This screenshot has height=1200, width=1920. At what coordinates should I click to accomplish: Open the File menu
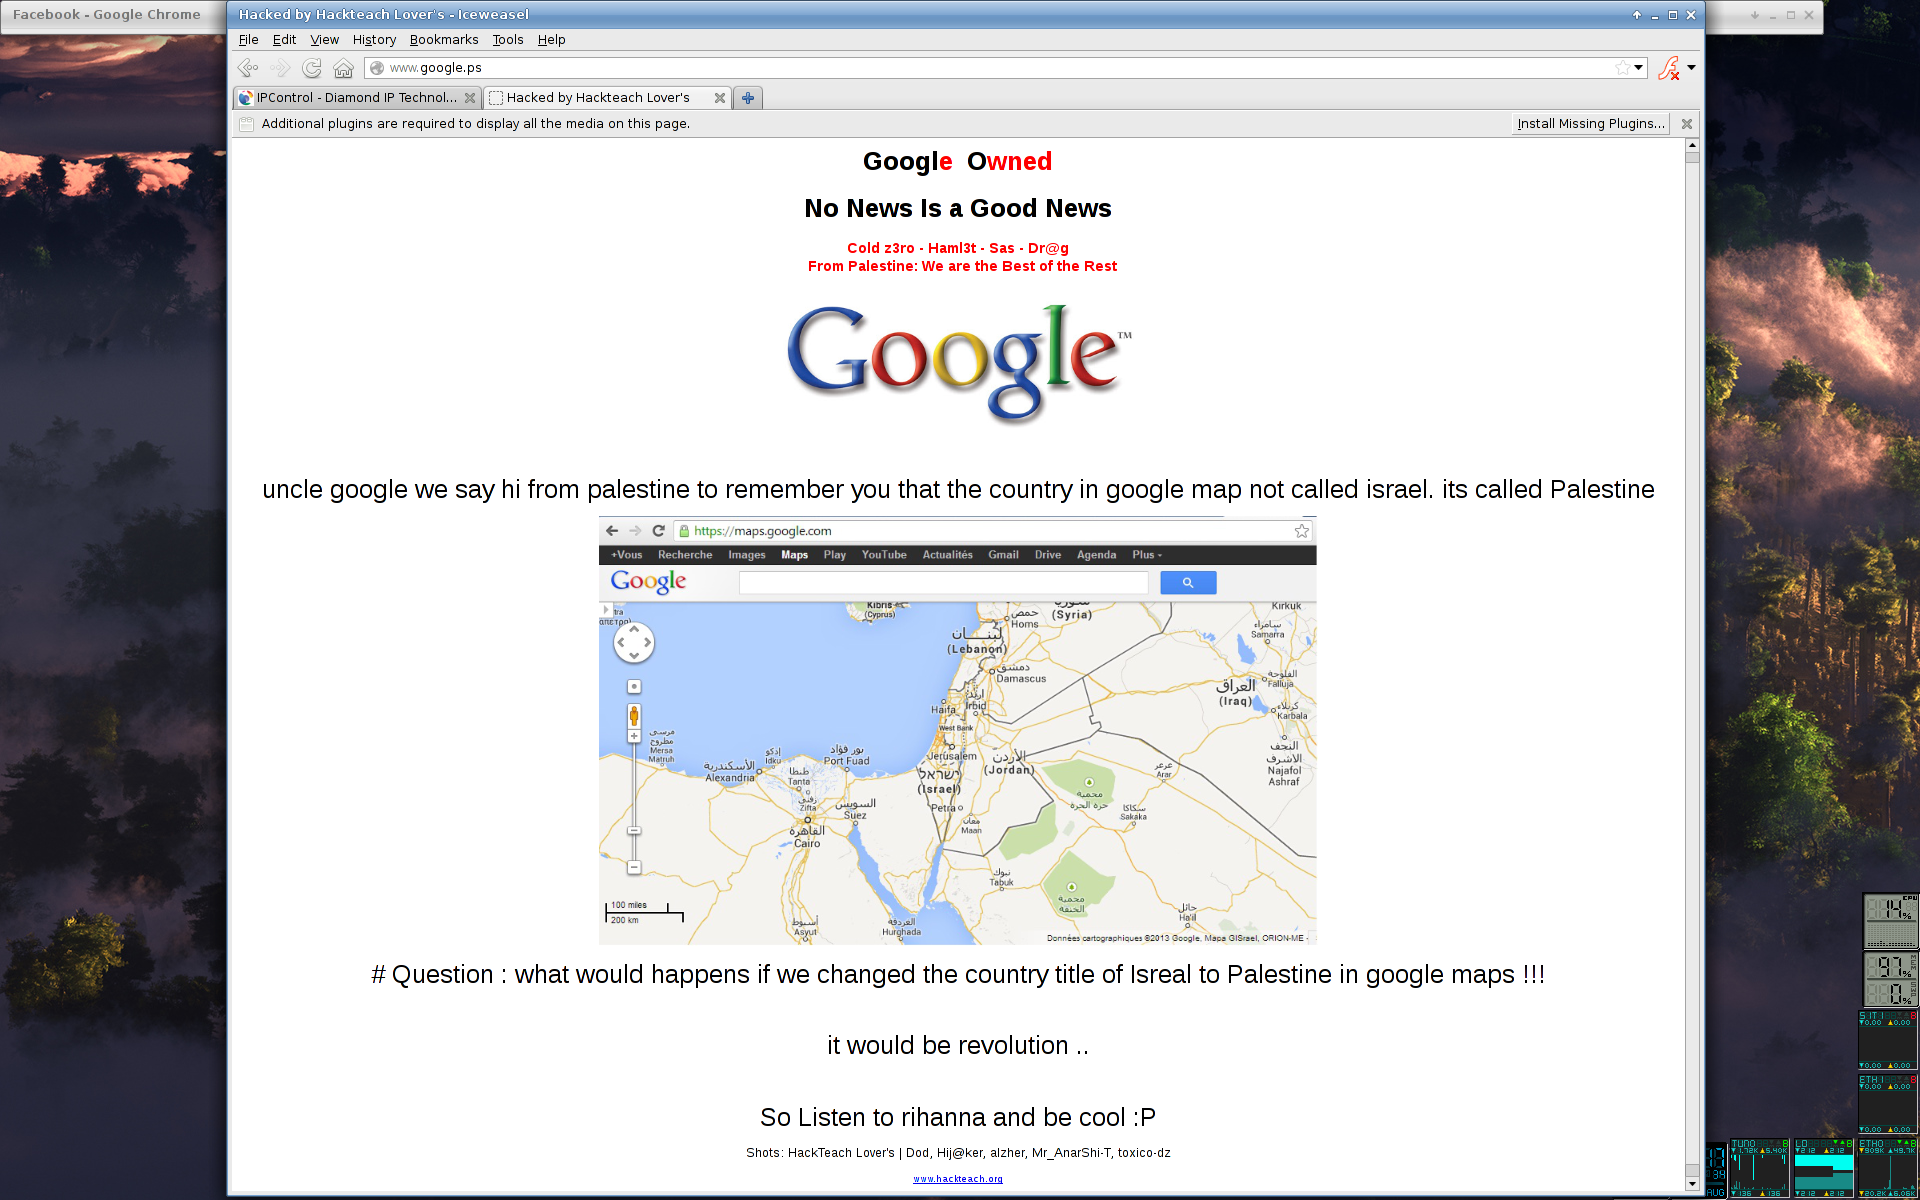[x=249, y=40]
